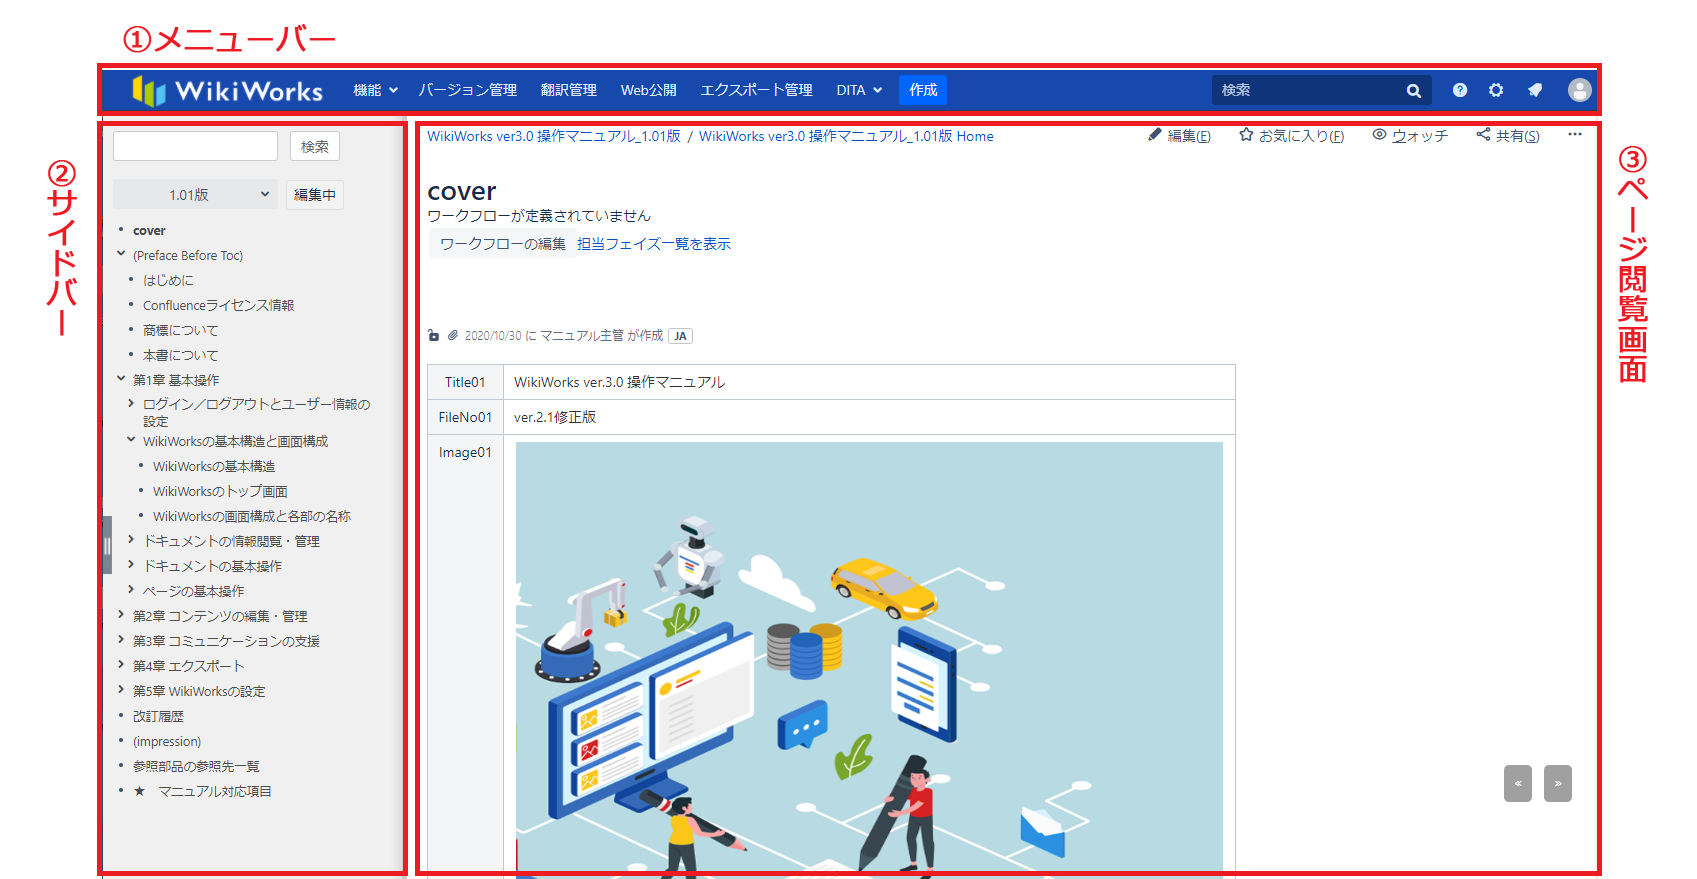Open the settings gear icon

pos(1496,90)
